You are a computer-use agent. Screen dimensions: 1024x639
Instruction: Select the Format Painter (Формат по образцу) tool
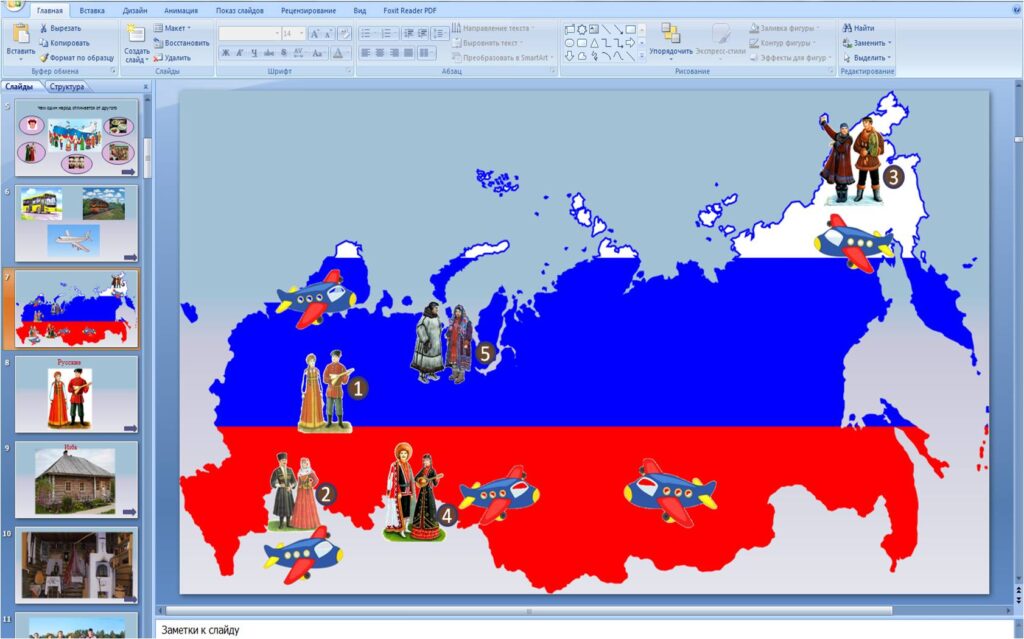click(44, 58)
